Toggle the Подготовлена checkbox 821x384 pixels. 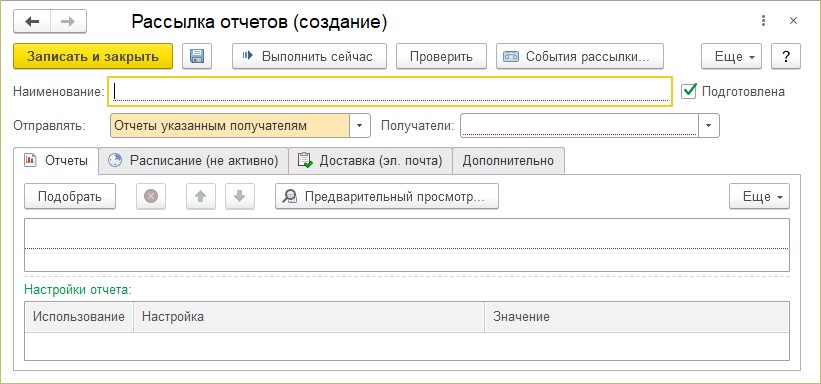click(689, 91)
